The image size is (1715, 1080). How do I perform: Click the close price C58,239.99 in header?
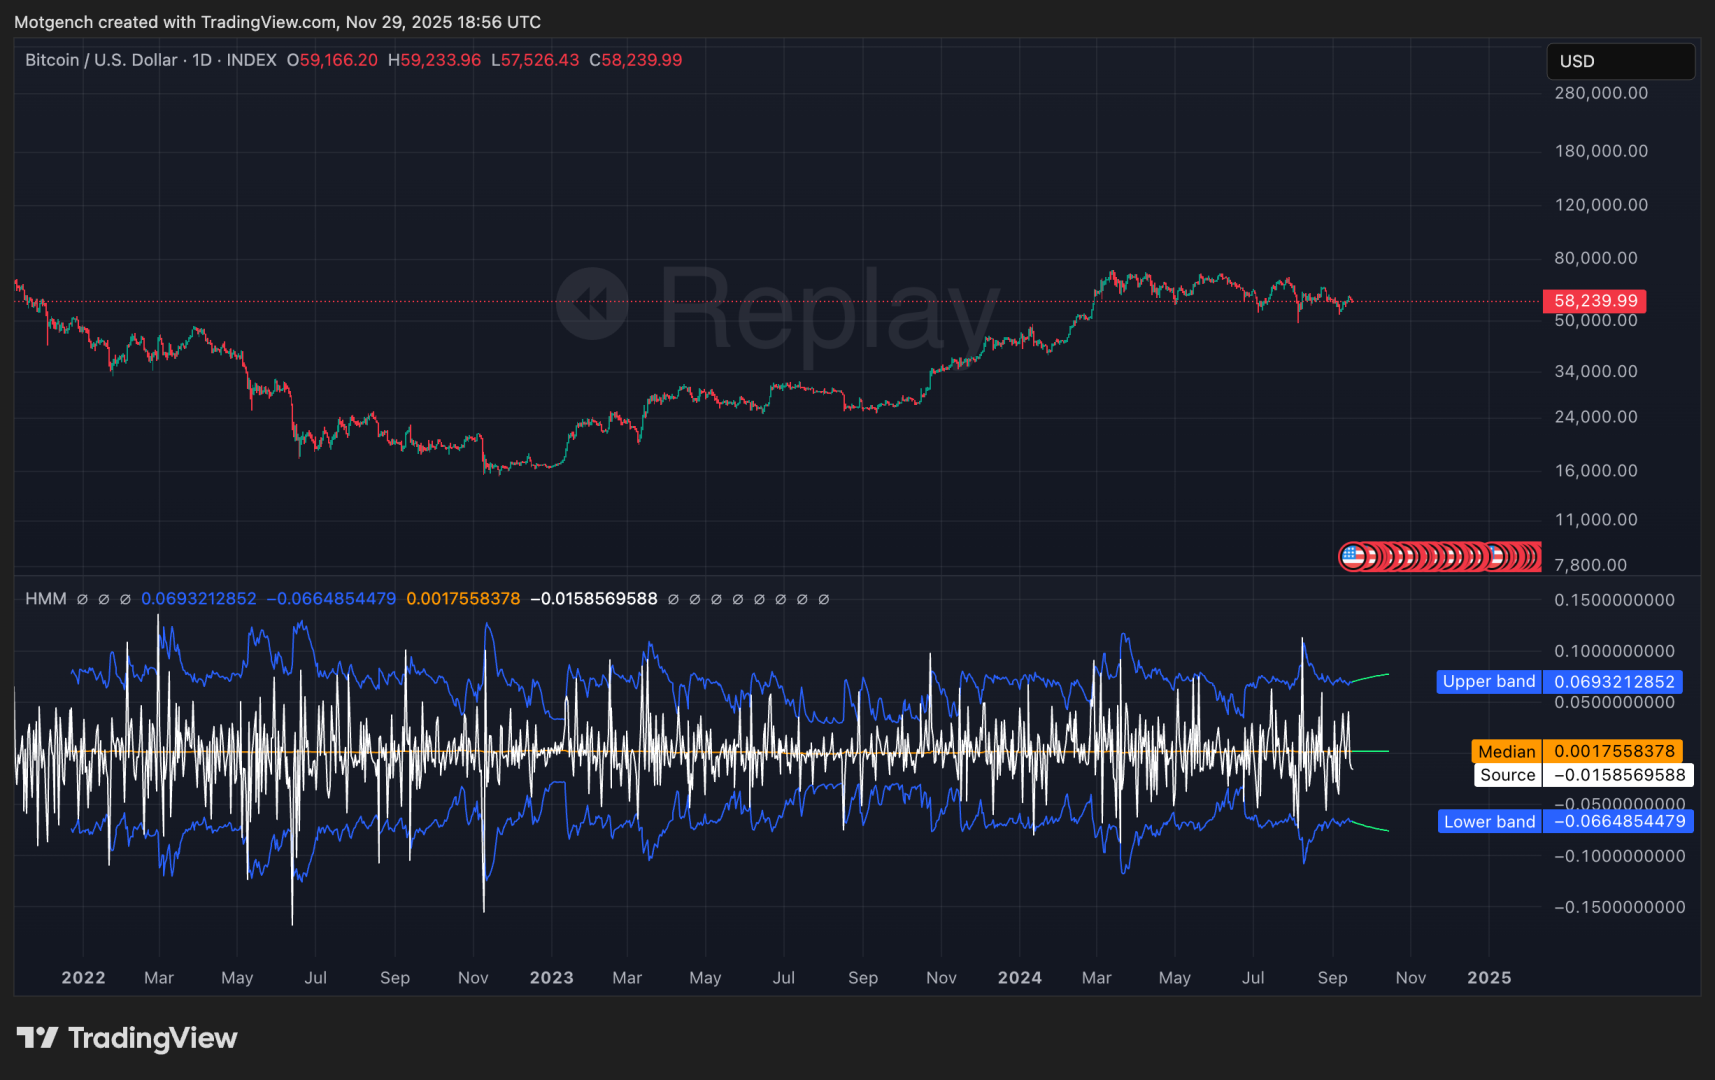pos(635,60)
